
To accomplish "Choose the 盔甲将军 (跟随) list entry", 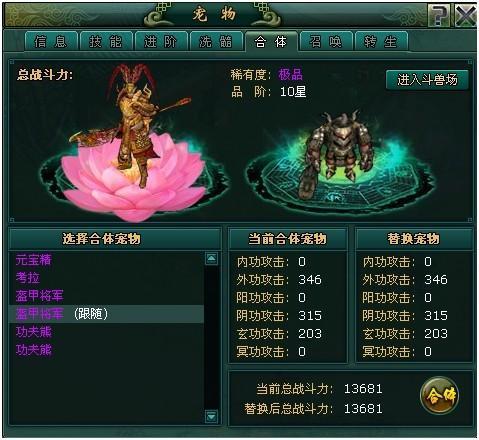I will pyautogui.click(x=107, y=314).
